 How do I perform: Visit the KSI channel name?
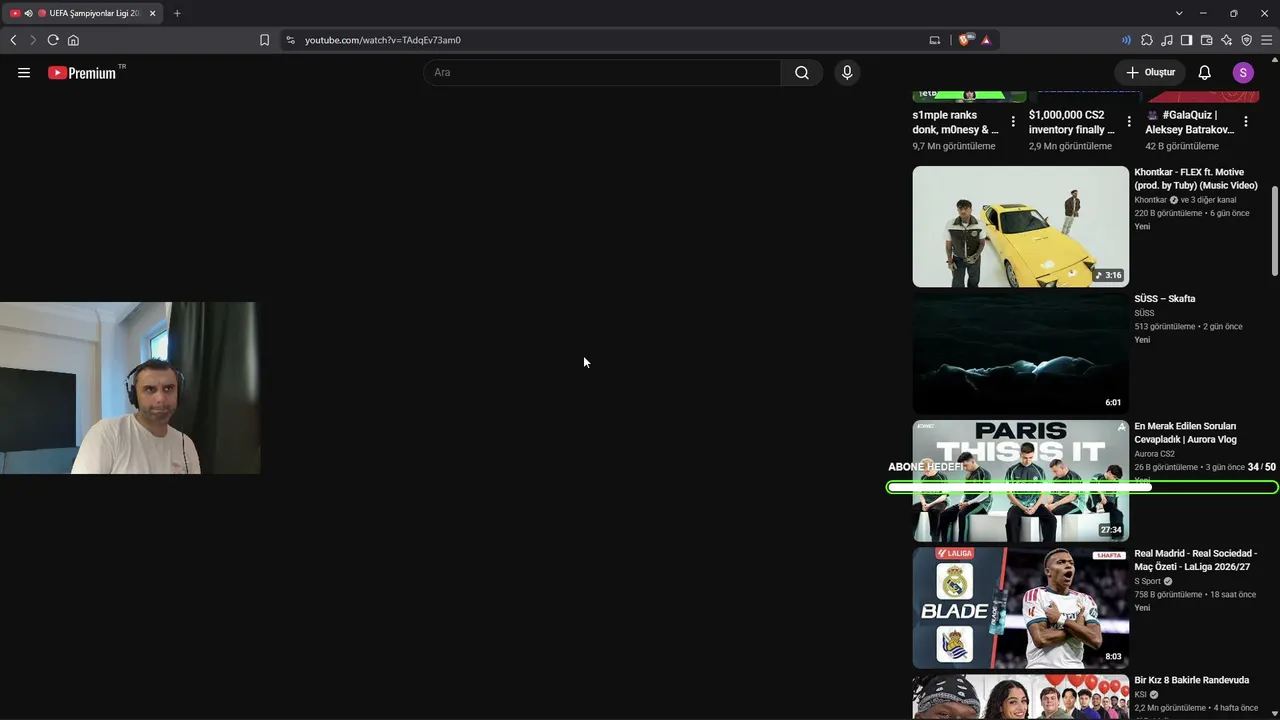pyautogui.click(x=1141, y=695)
